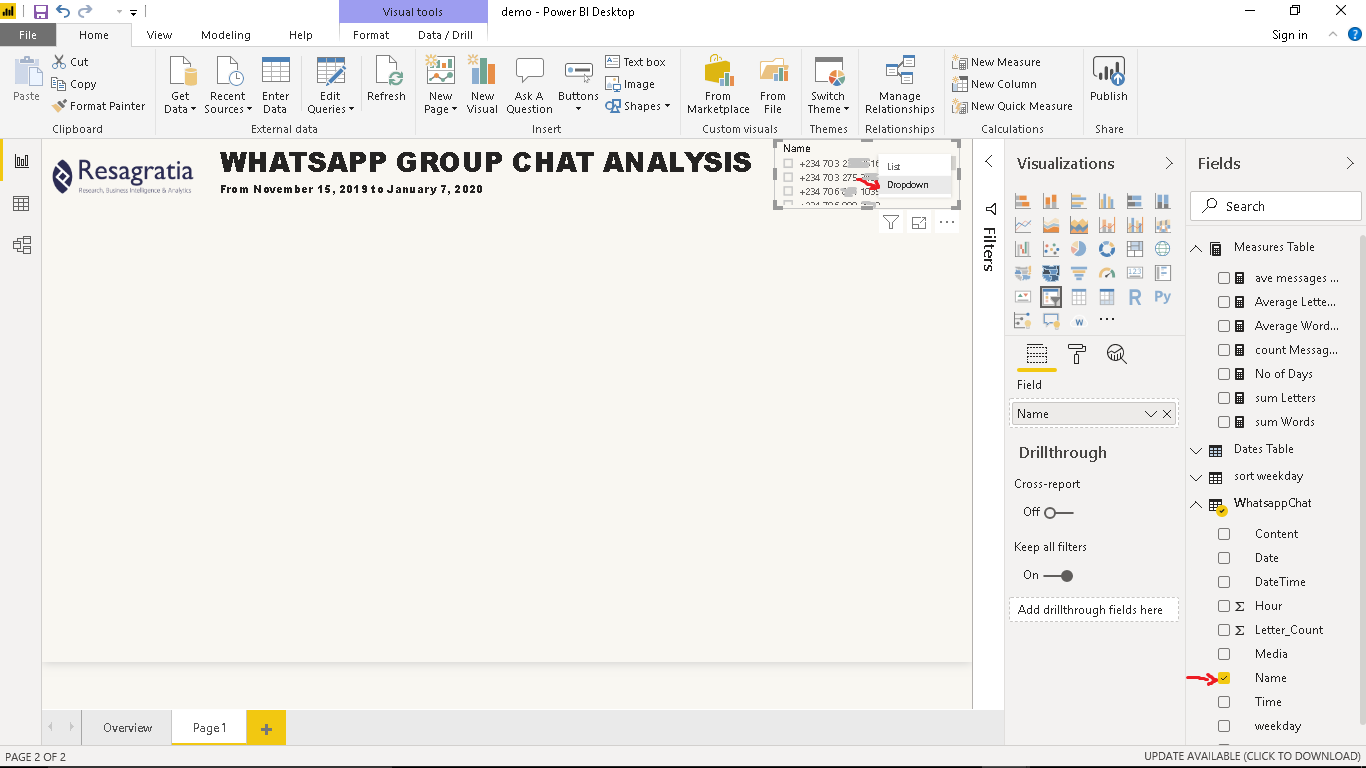
Task: Open the Name field well dropdown arrow
Action: [1151, 414]
